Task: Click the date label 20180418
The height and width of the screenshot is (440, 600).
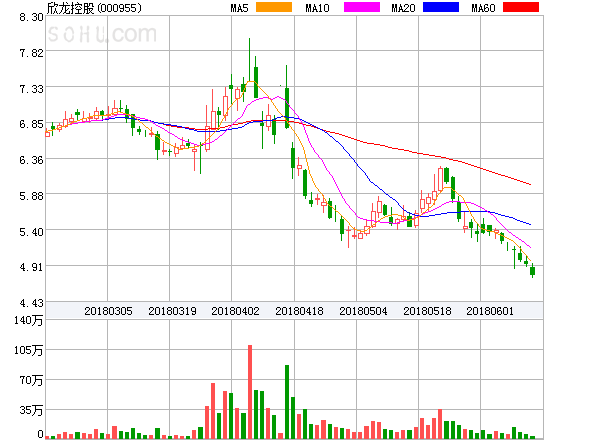Action: [x=299, y=311]
